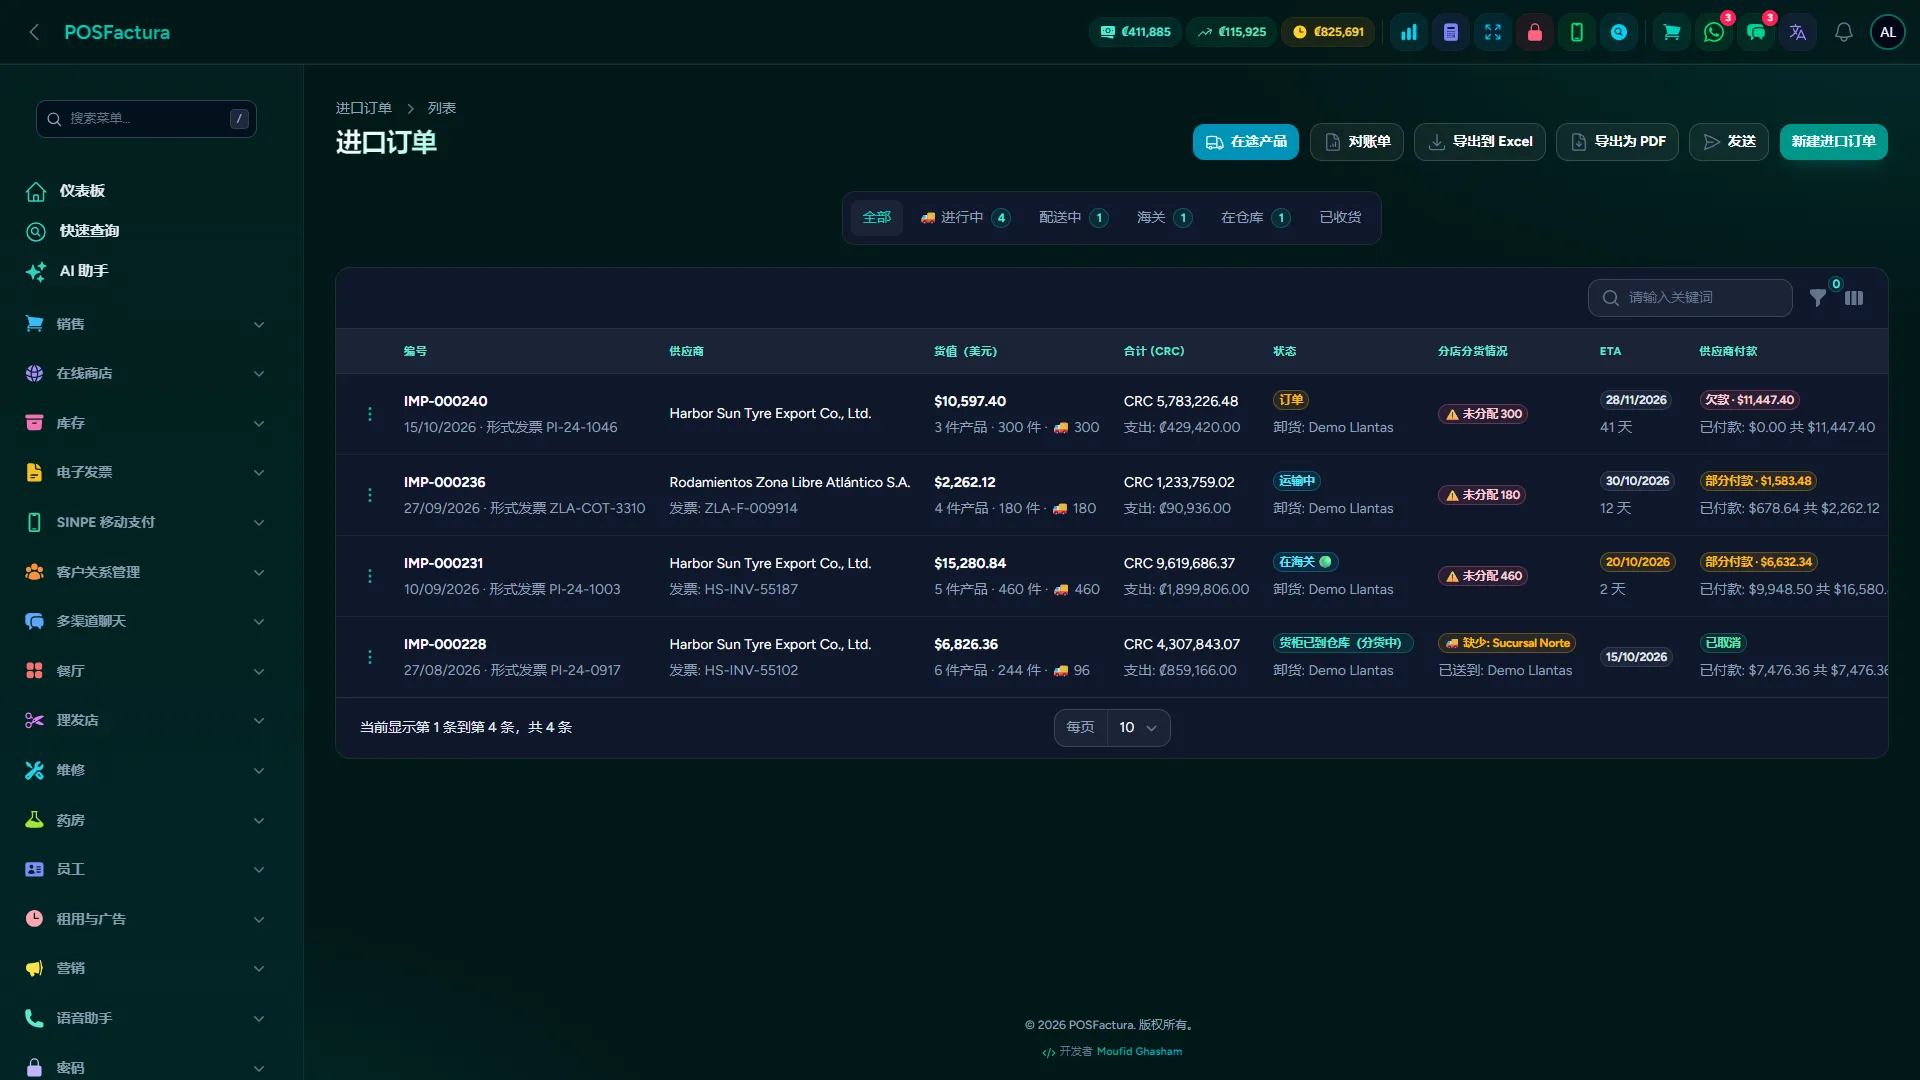The width and height of the screenshot is (1920, 1080).
Task: Click the Moufid Ghasham developer link
Action: [1139, 1052]
